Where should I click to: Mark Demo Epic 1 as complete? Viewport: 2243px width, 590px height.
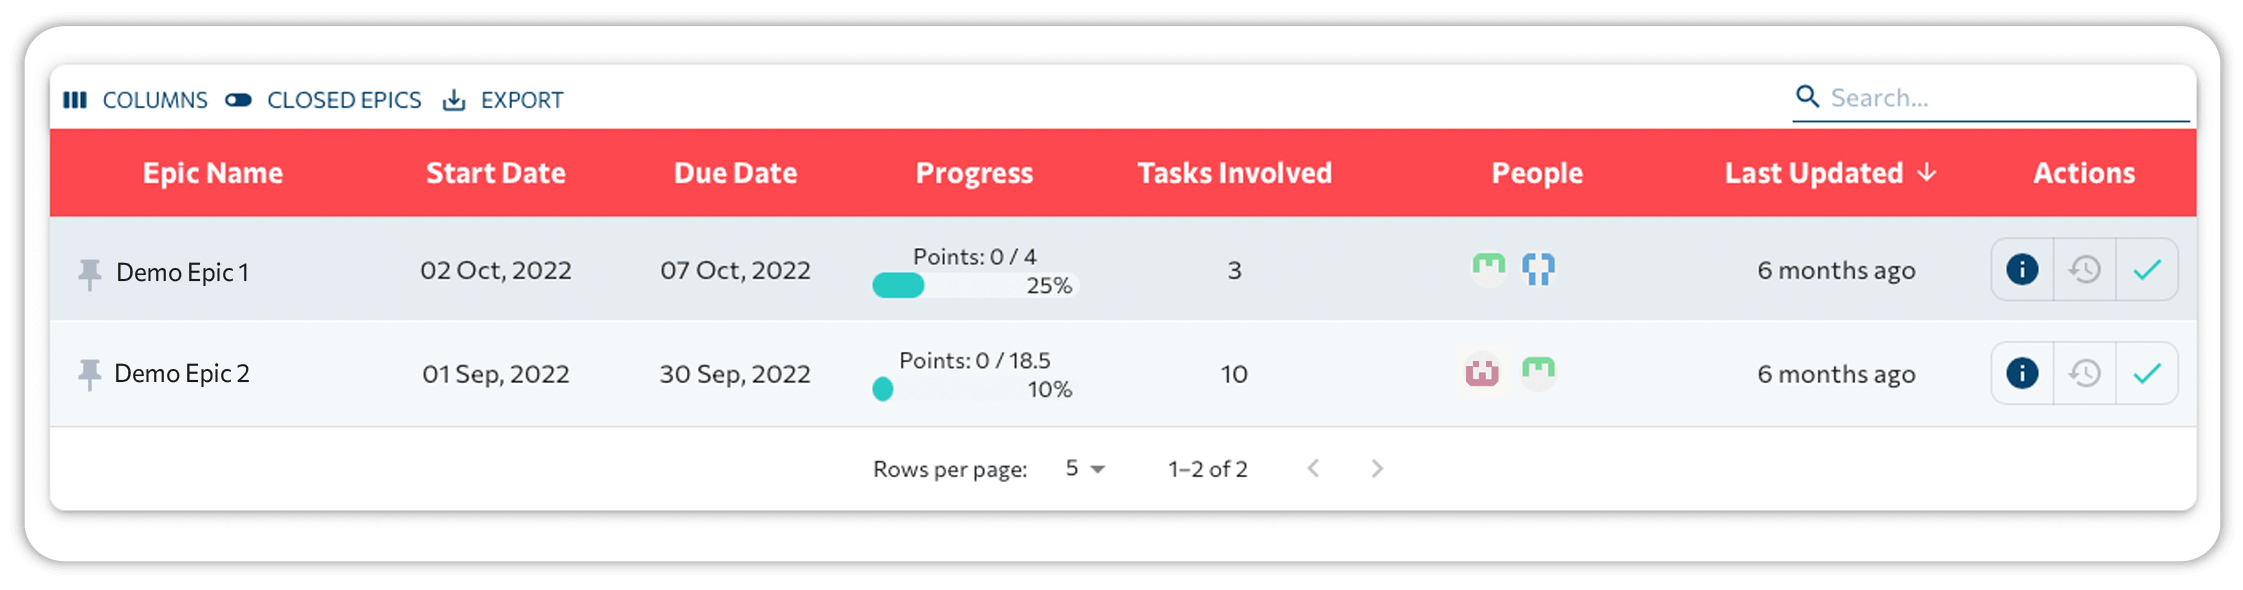pyautogui.click(x=2147, y=269)
